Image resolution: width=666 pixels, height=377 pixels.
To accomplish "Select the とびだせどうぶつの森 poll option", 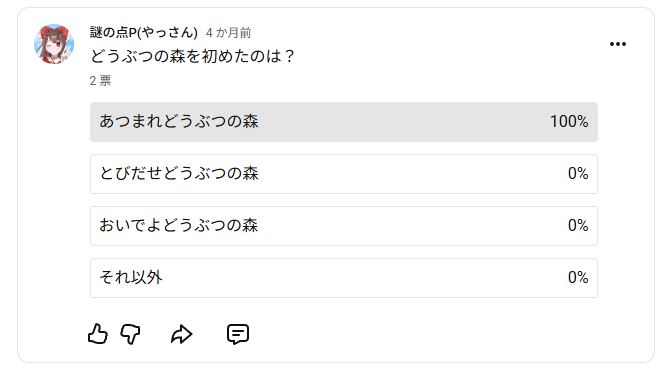I will coord(344,174).
